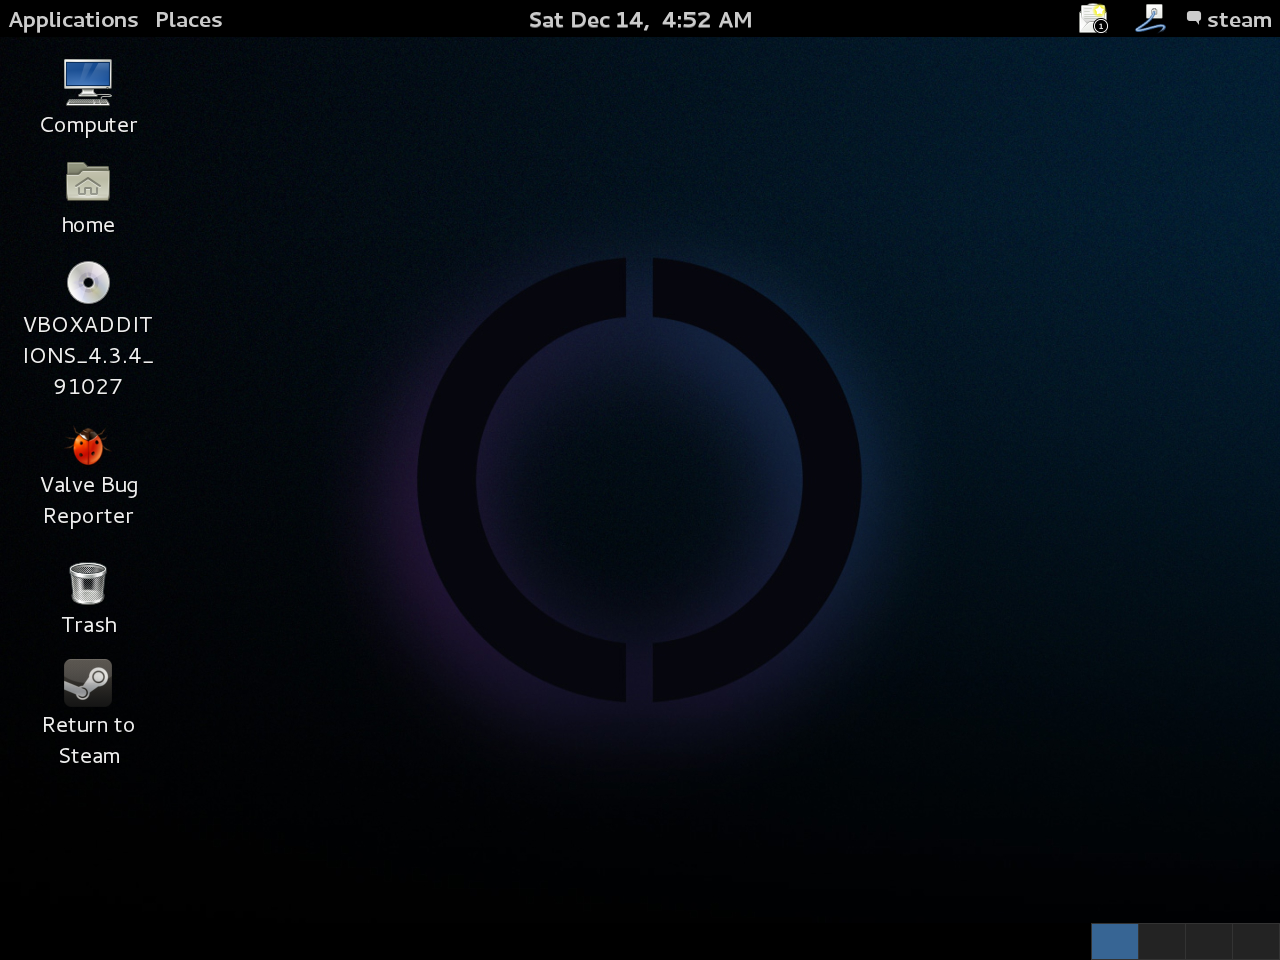The image size is (1280, 960).
Task: Select the Valve Bug Reporter label text
Action: coord(88,500)
